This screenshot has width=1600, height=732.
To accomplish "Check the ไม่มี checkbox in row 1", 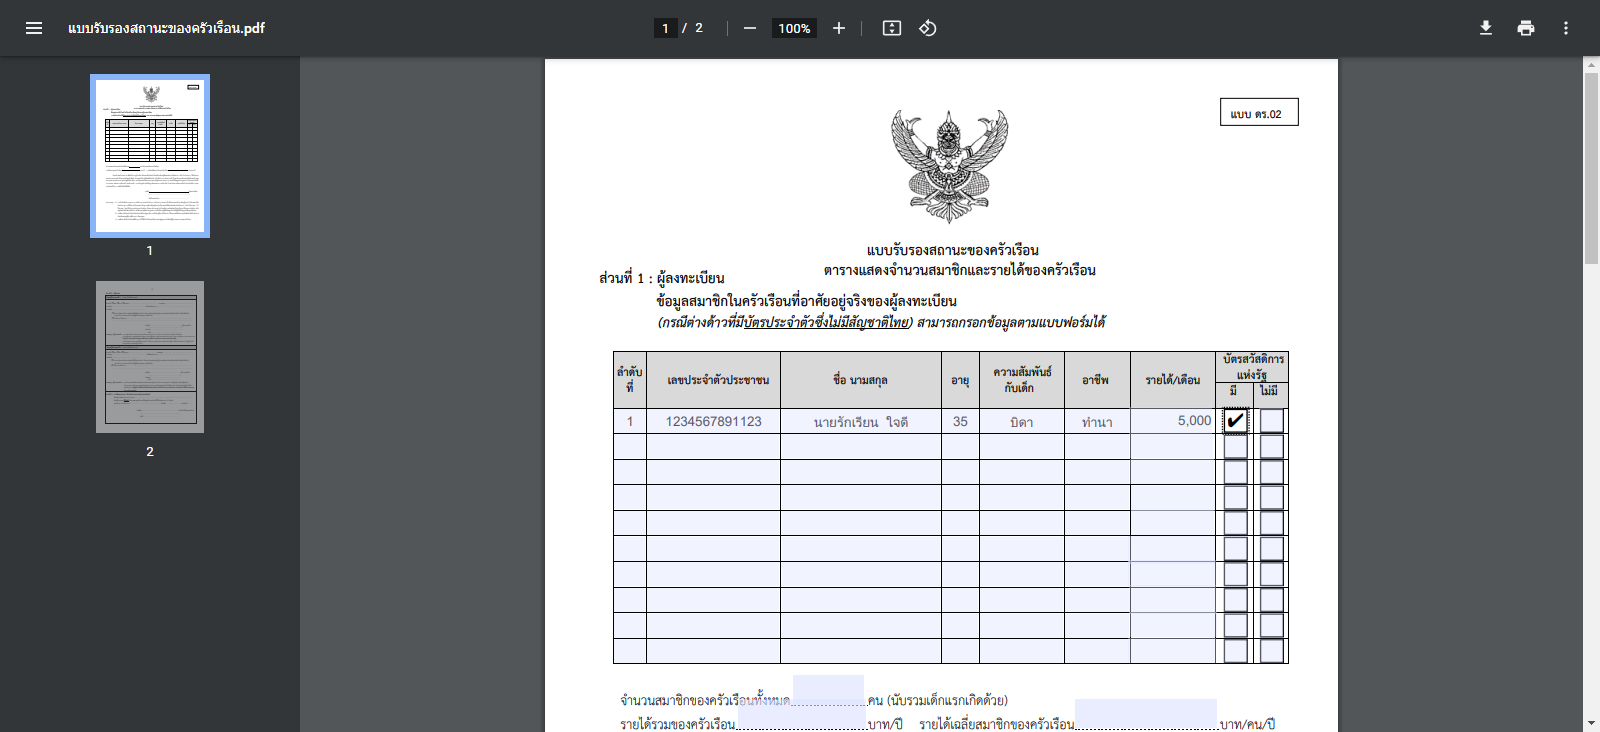I will 1272,421.
